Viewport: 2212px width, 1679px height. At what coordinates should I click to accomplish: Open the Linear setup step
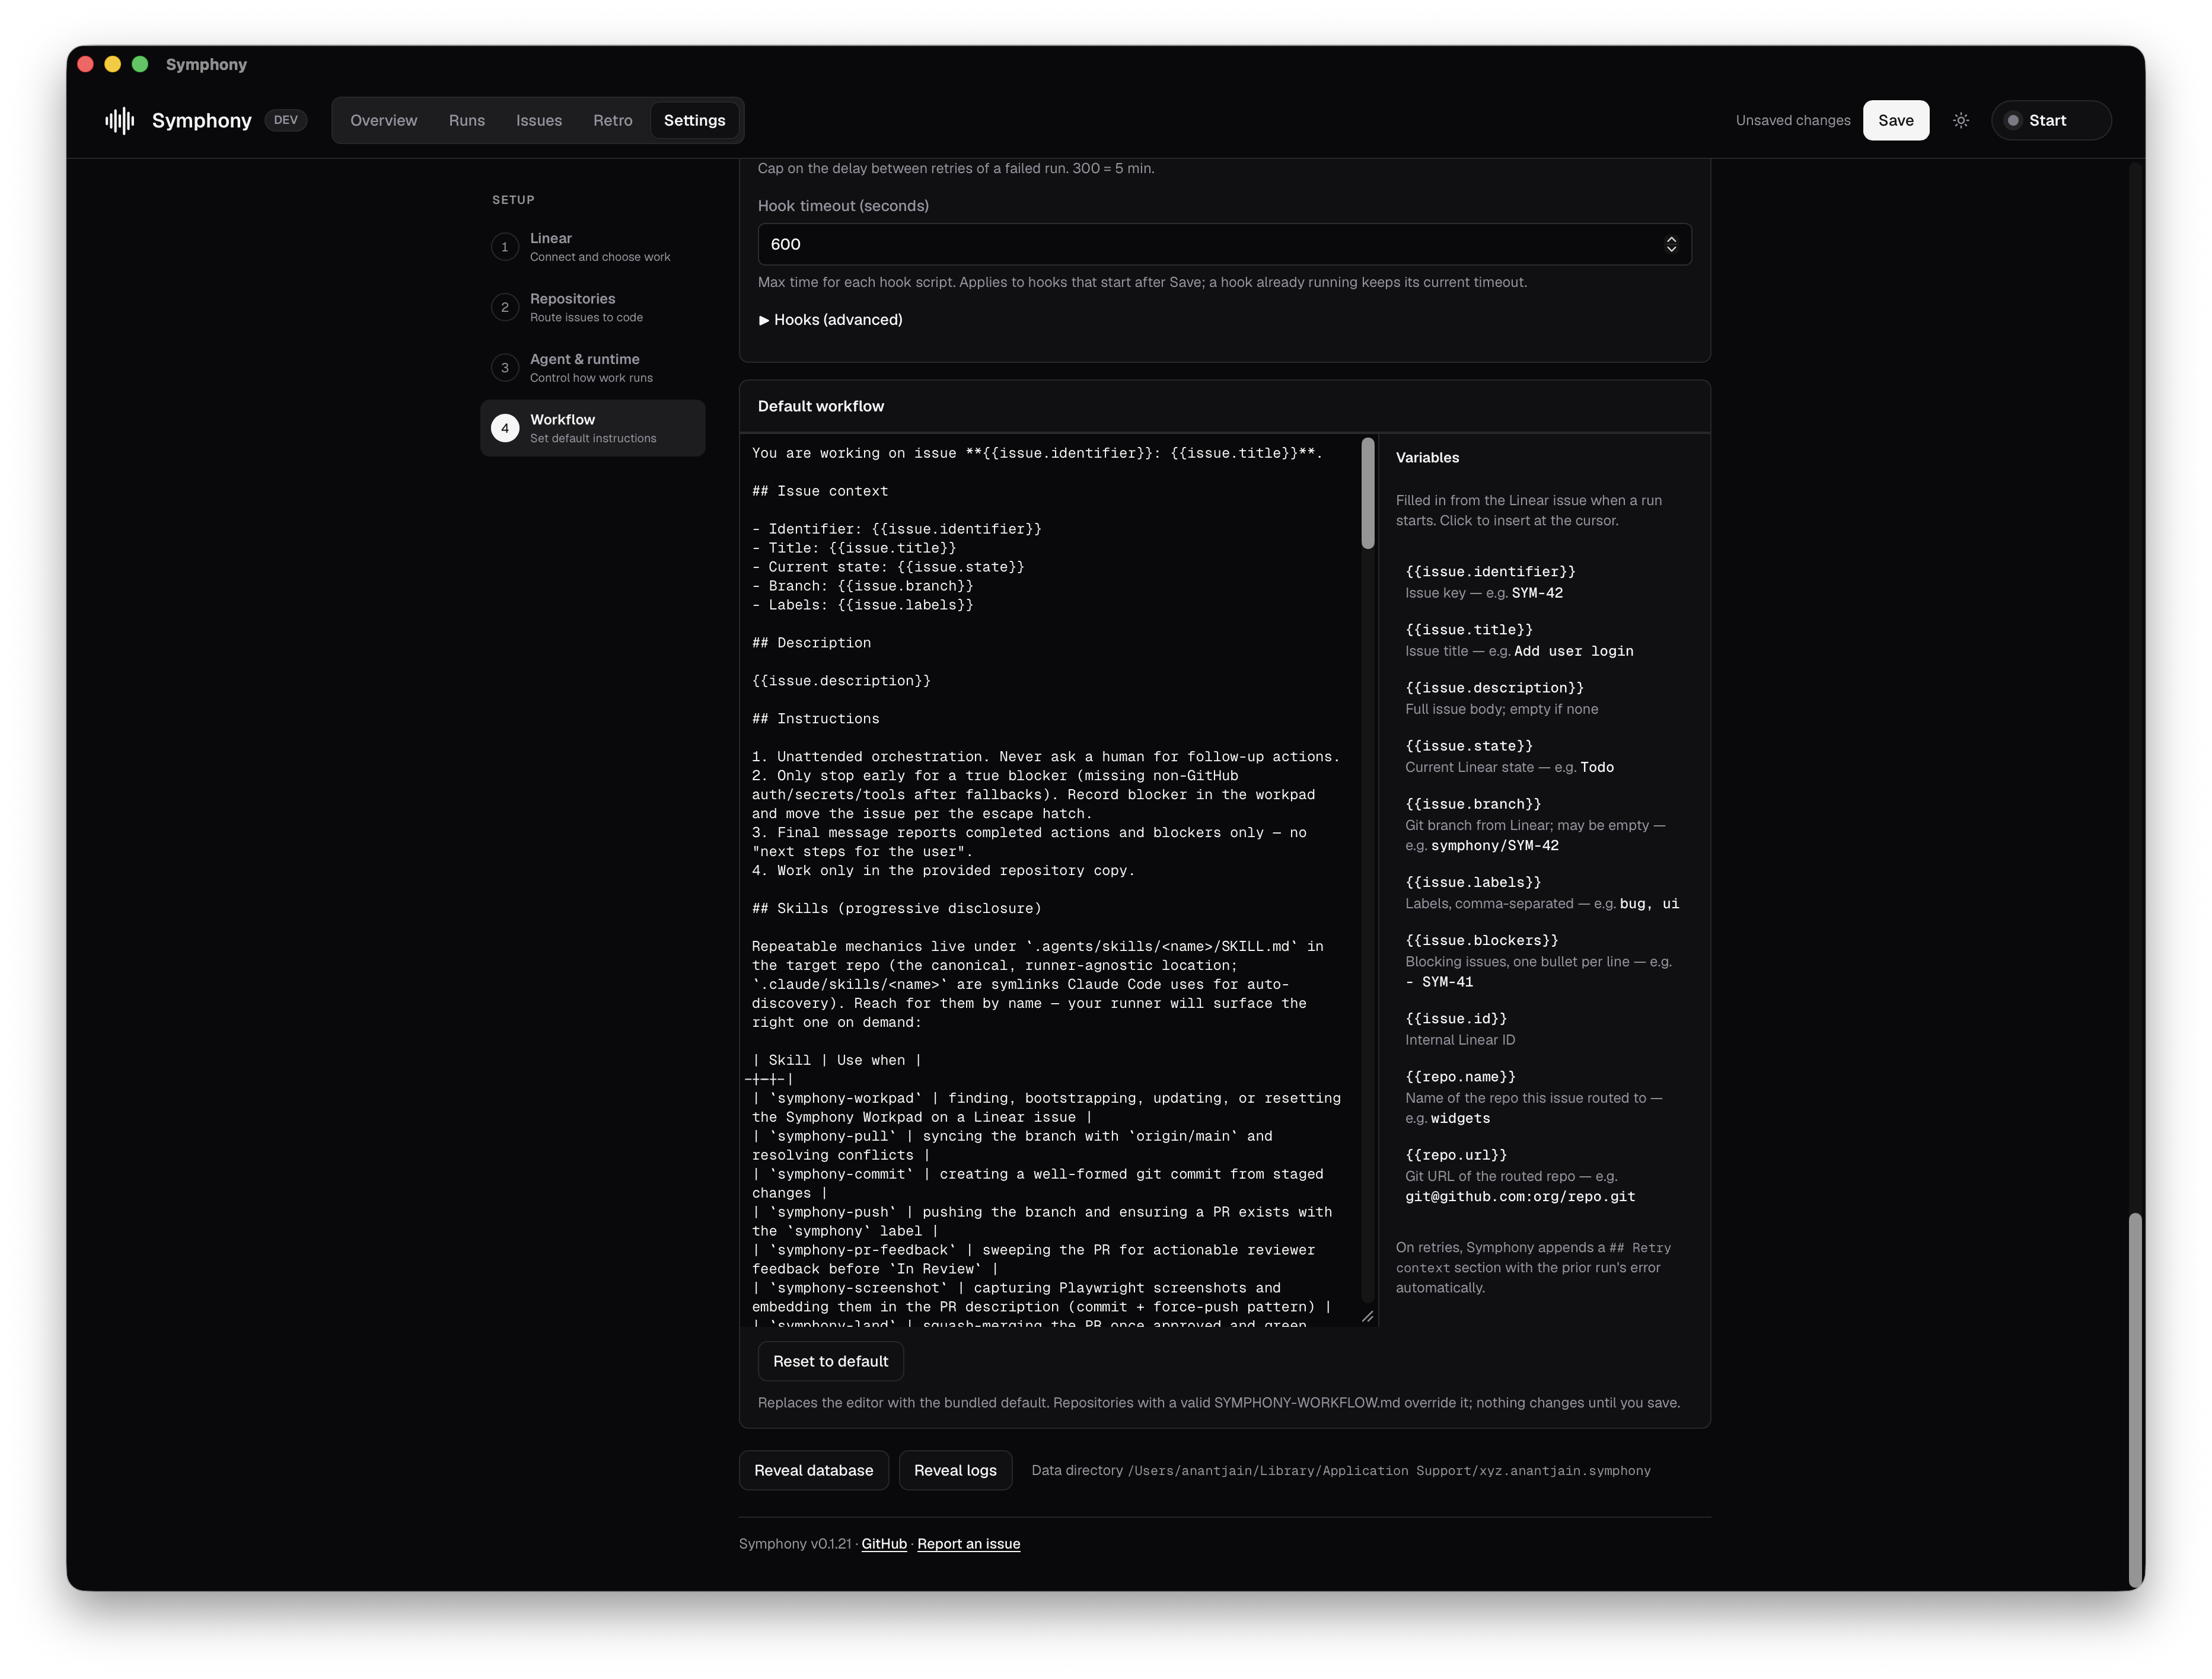[593, 247]
